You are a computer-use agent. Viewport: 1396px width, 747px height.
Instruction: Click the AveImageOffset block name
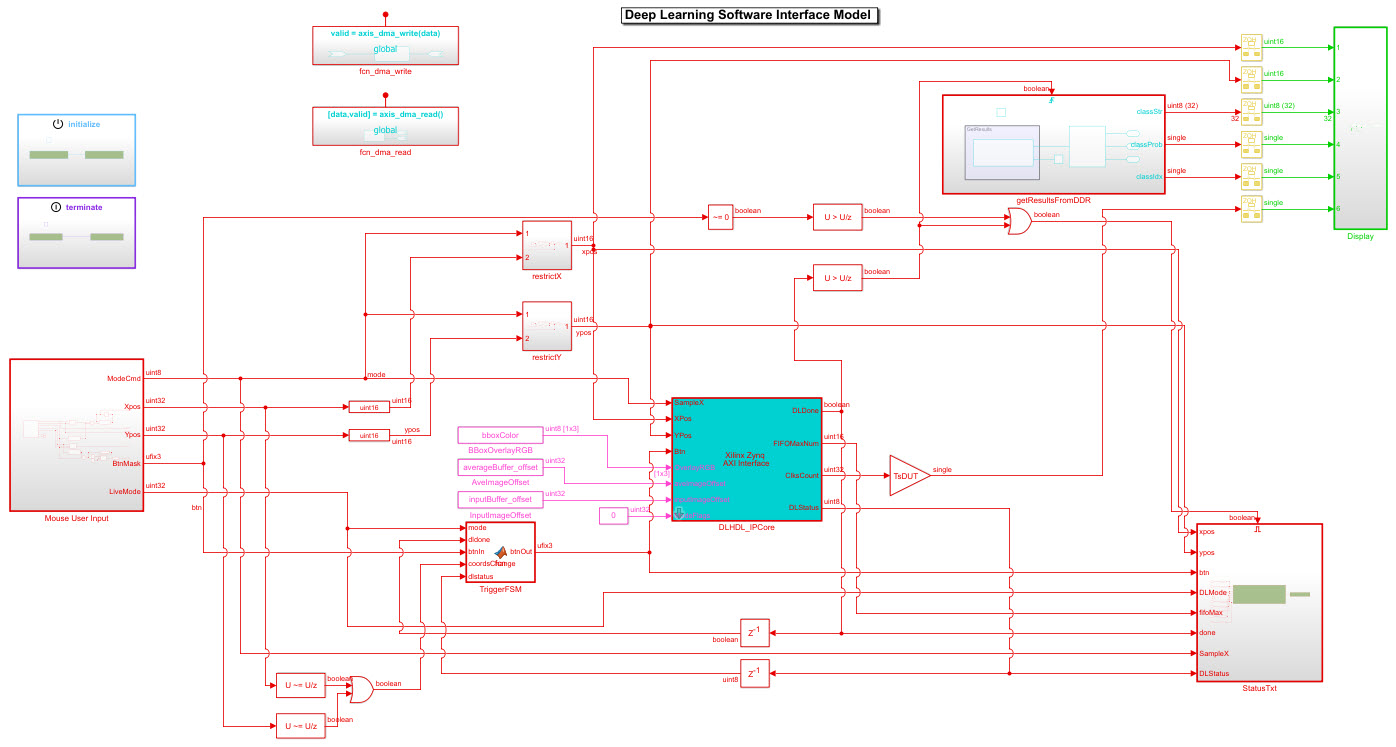coord(500,483)
